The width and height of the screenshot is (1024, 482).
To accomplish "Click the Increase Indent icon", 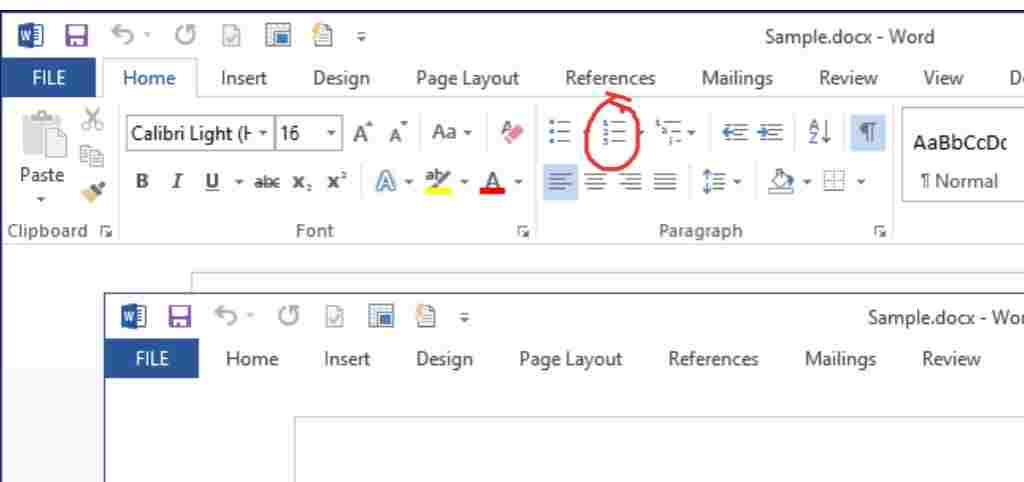I will (770, 133).
